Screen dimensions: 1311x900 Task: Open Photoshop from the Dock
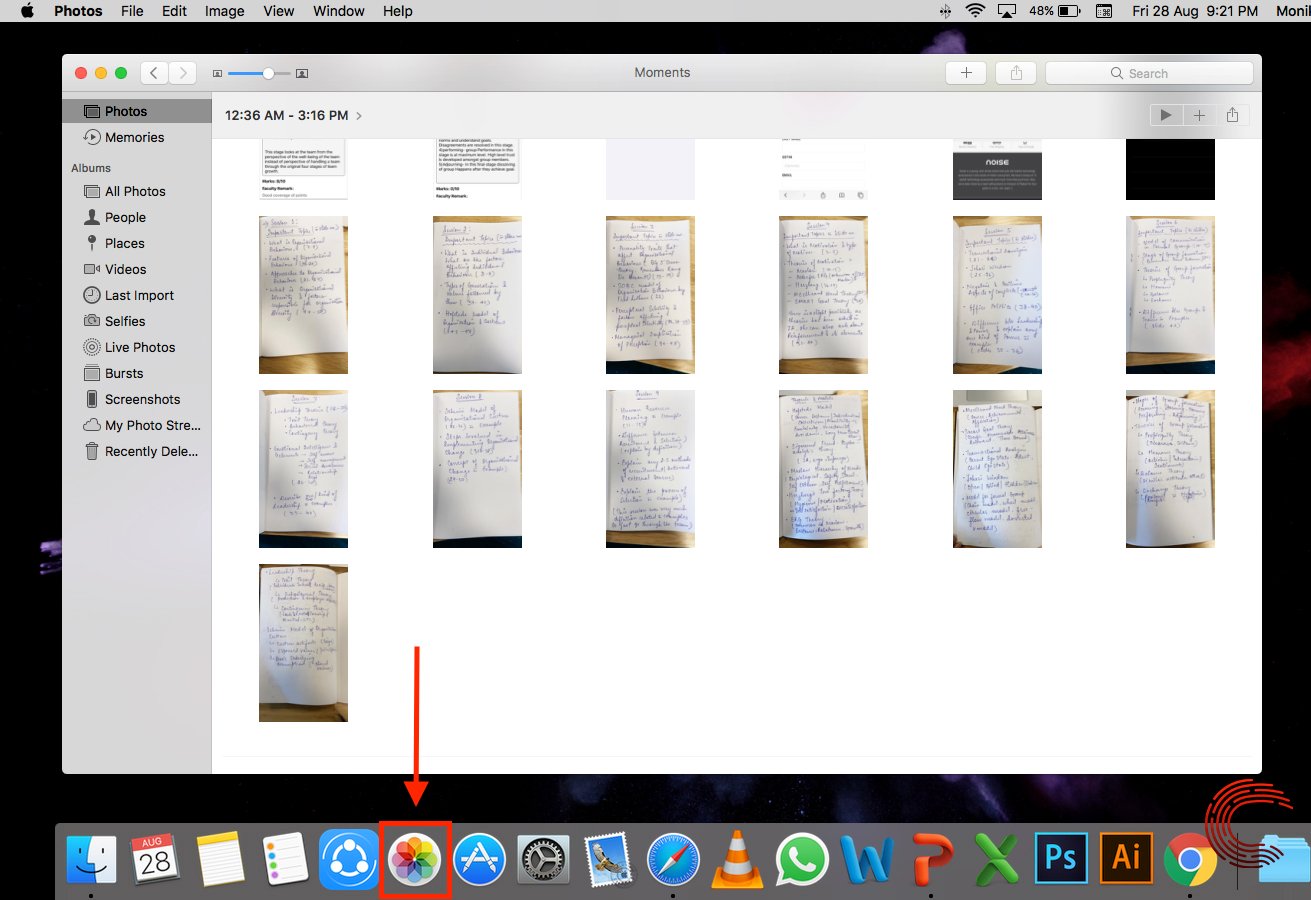[1061, 860]
